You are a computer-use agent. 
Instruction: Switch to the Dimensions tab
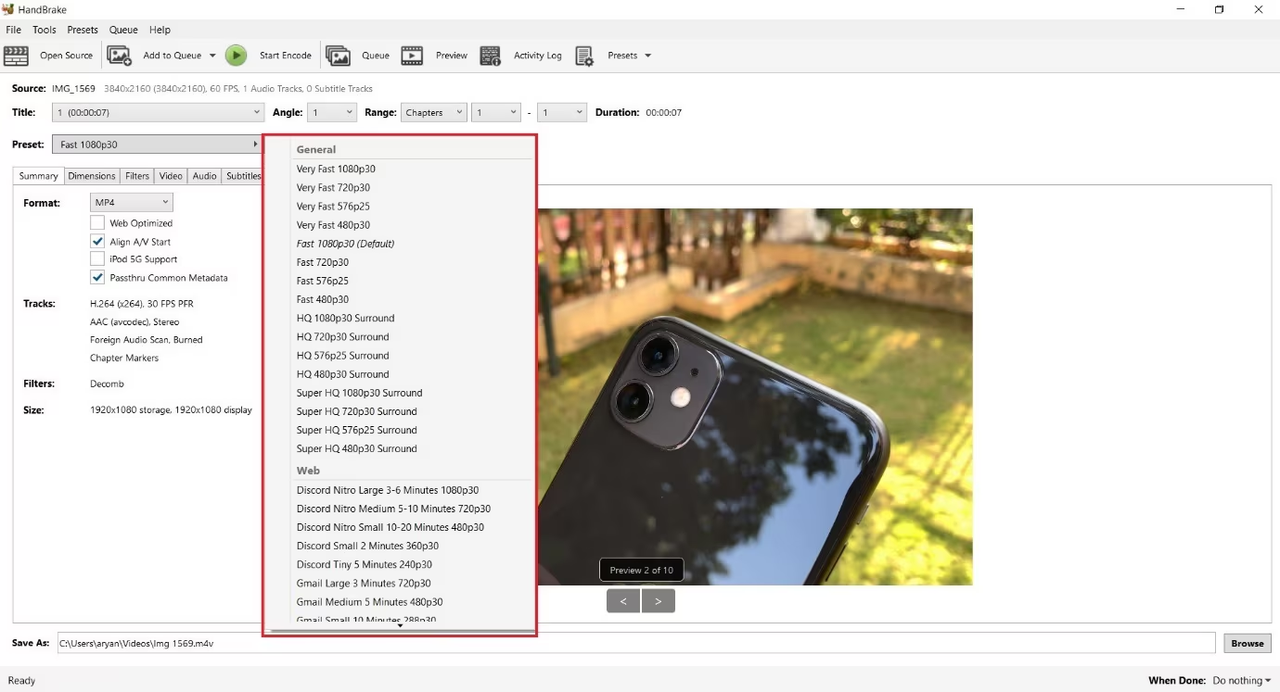point(92,176)
